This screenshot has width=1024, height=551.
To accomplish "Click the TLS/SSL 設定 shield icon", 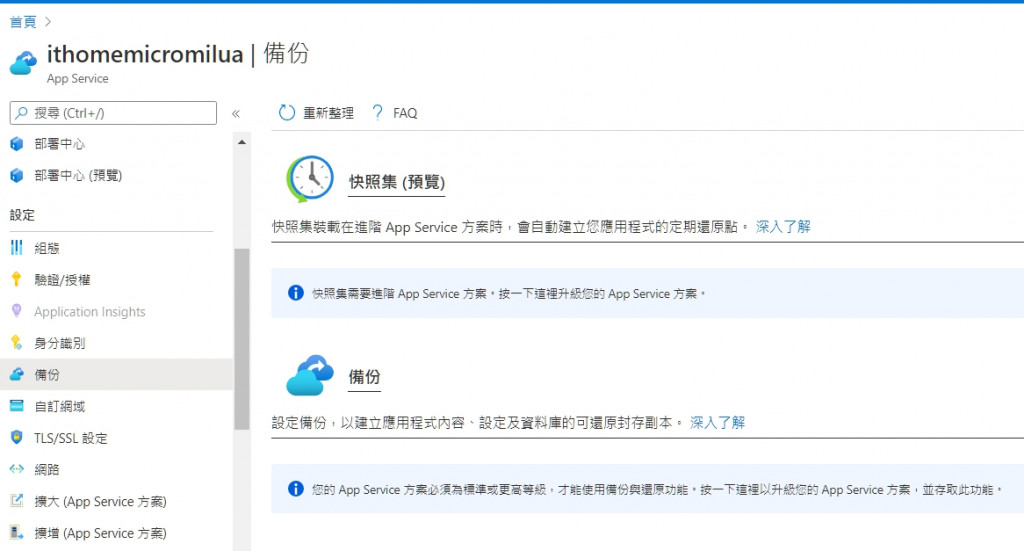I will pos(17,437).
